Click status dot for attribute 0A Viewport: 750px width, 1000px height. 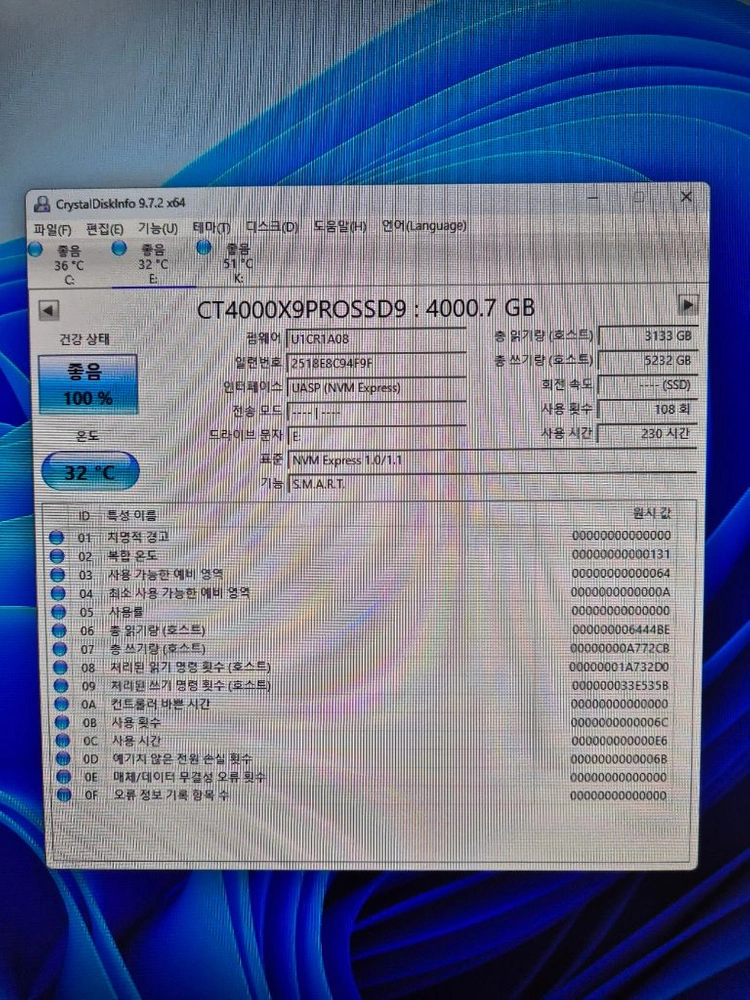click(x=61, y=704)
